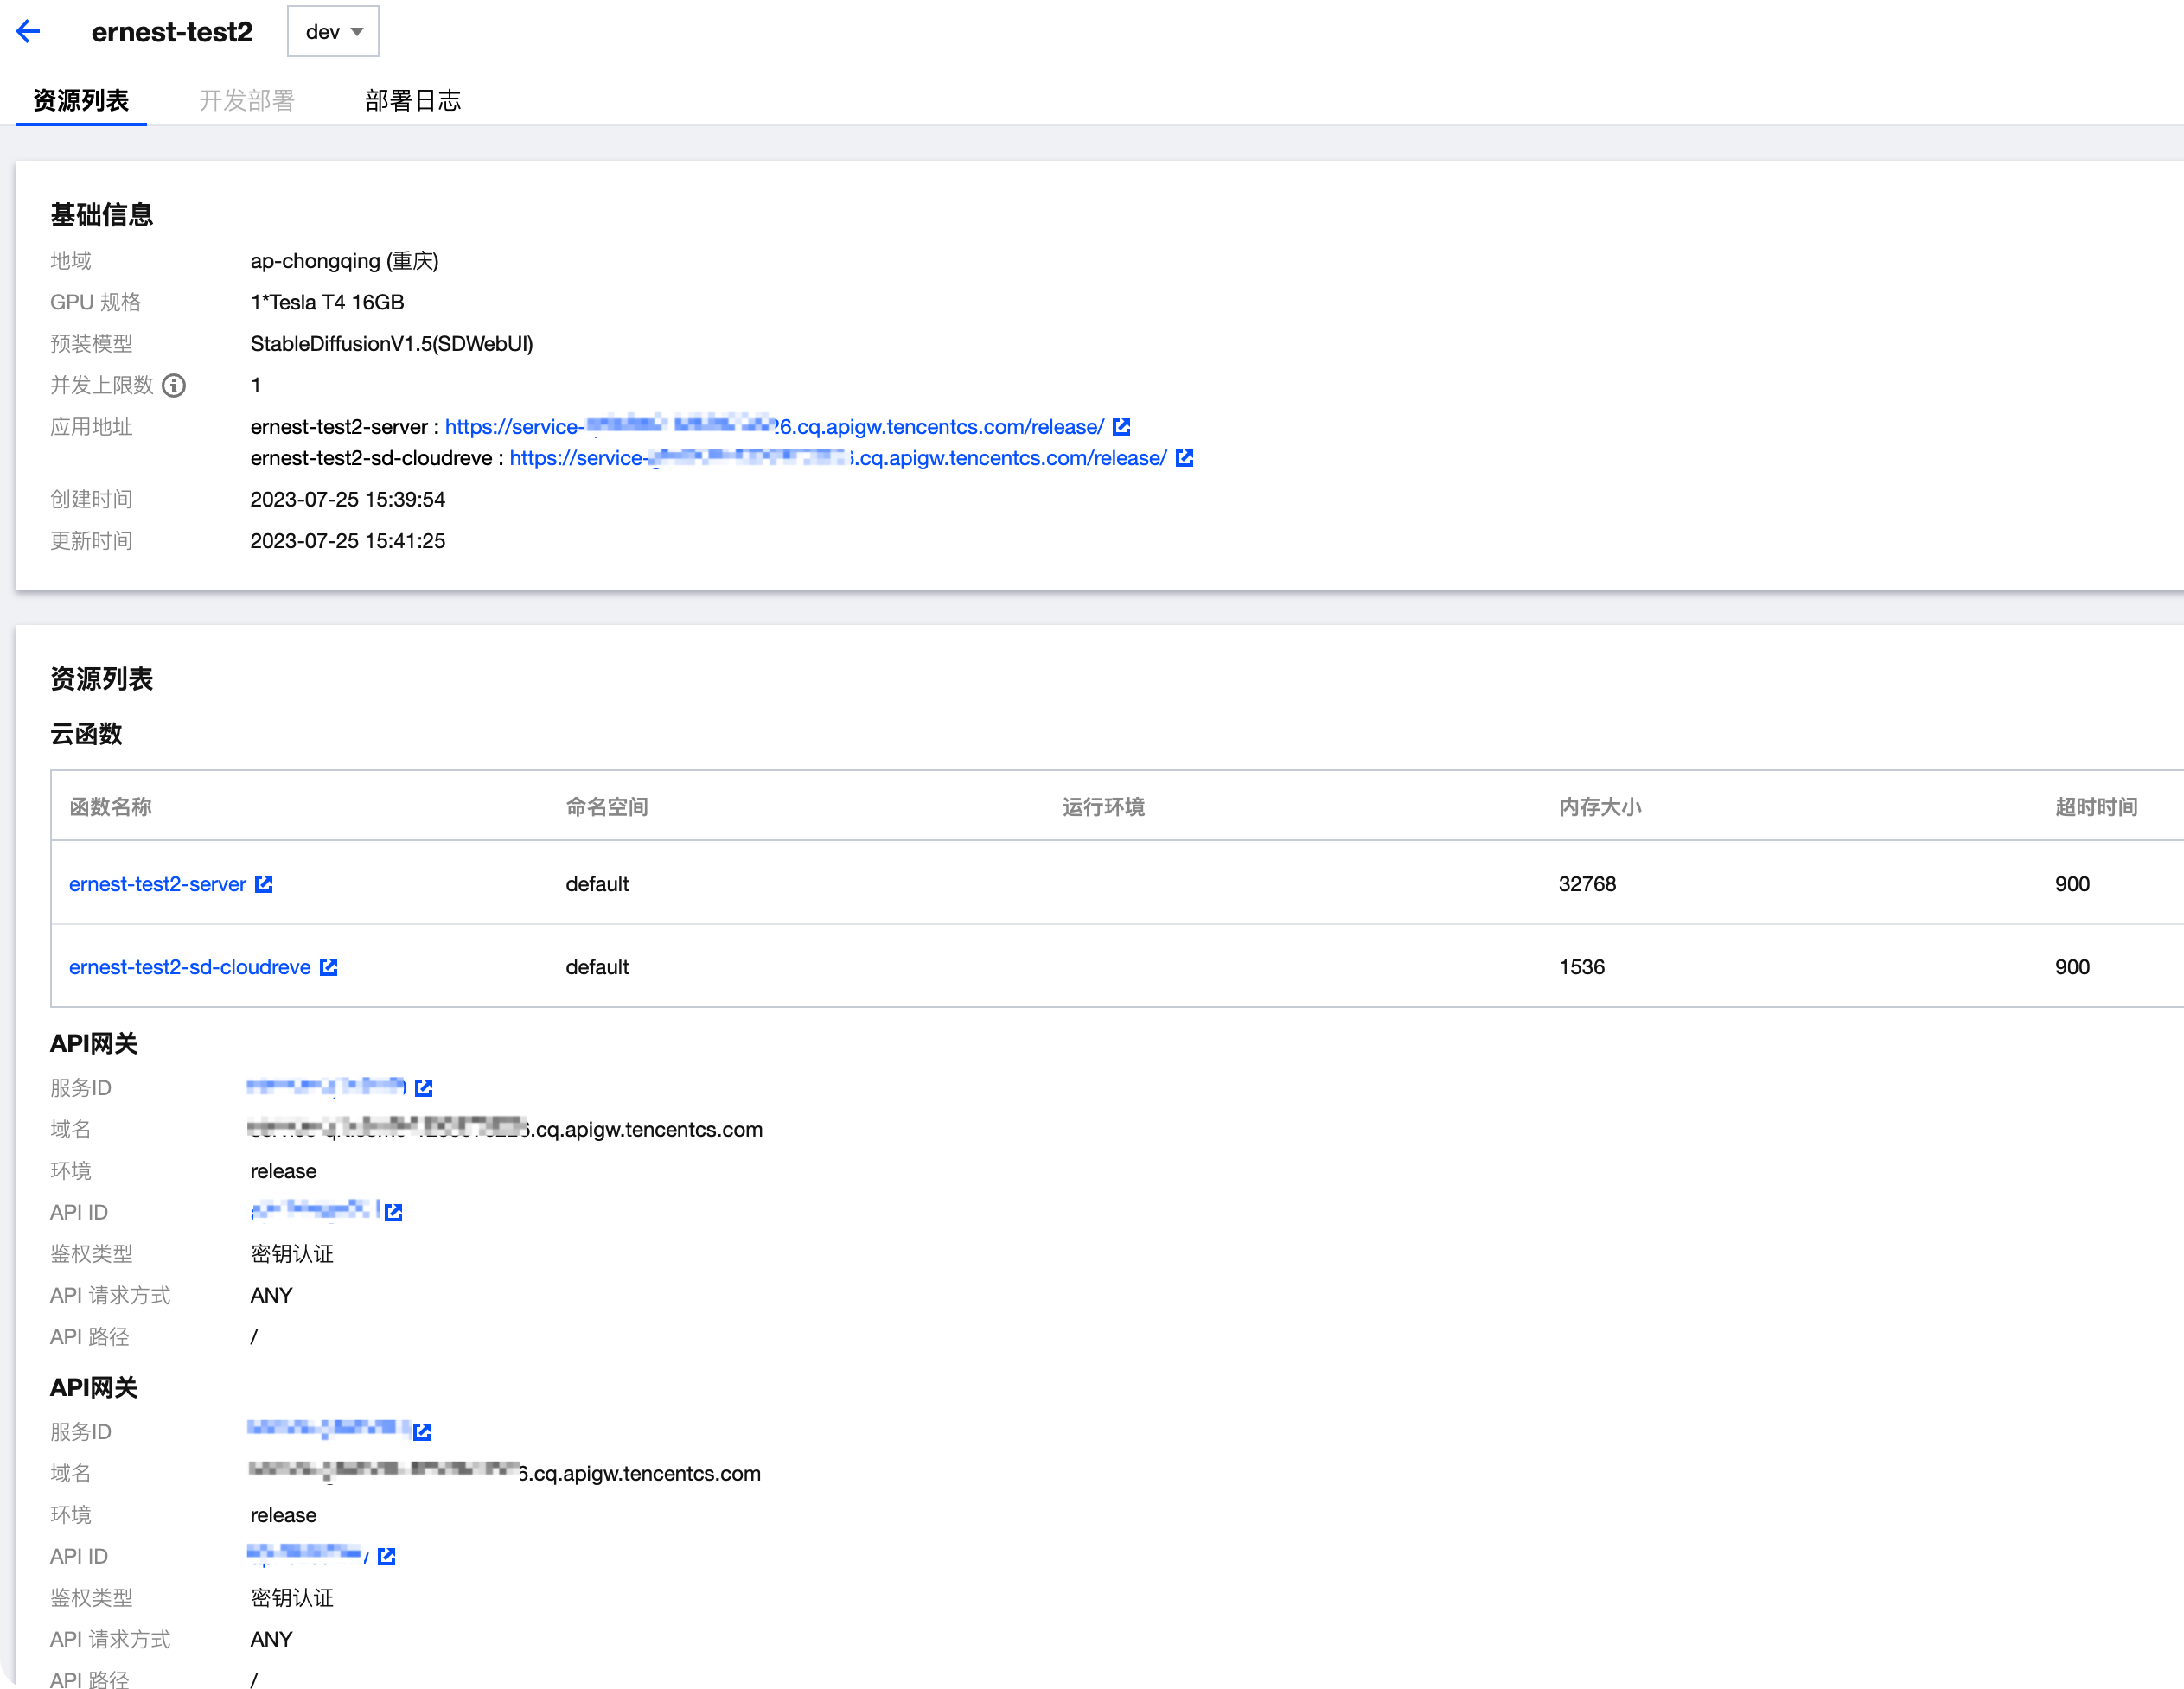Click the back arrow to return

coord(28,31)
